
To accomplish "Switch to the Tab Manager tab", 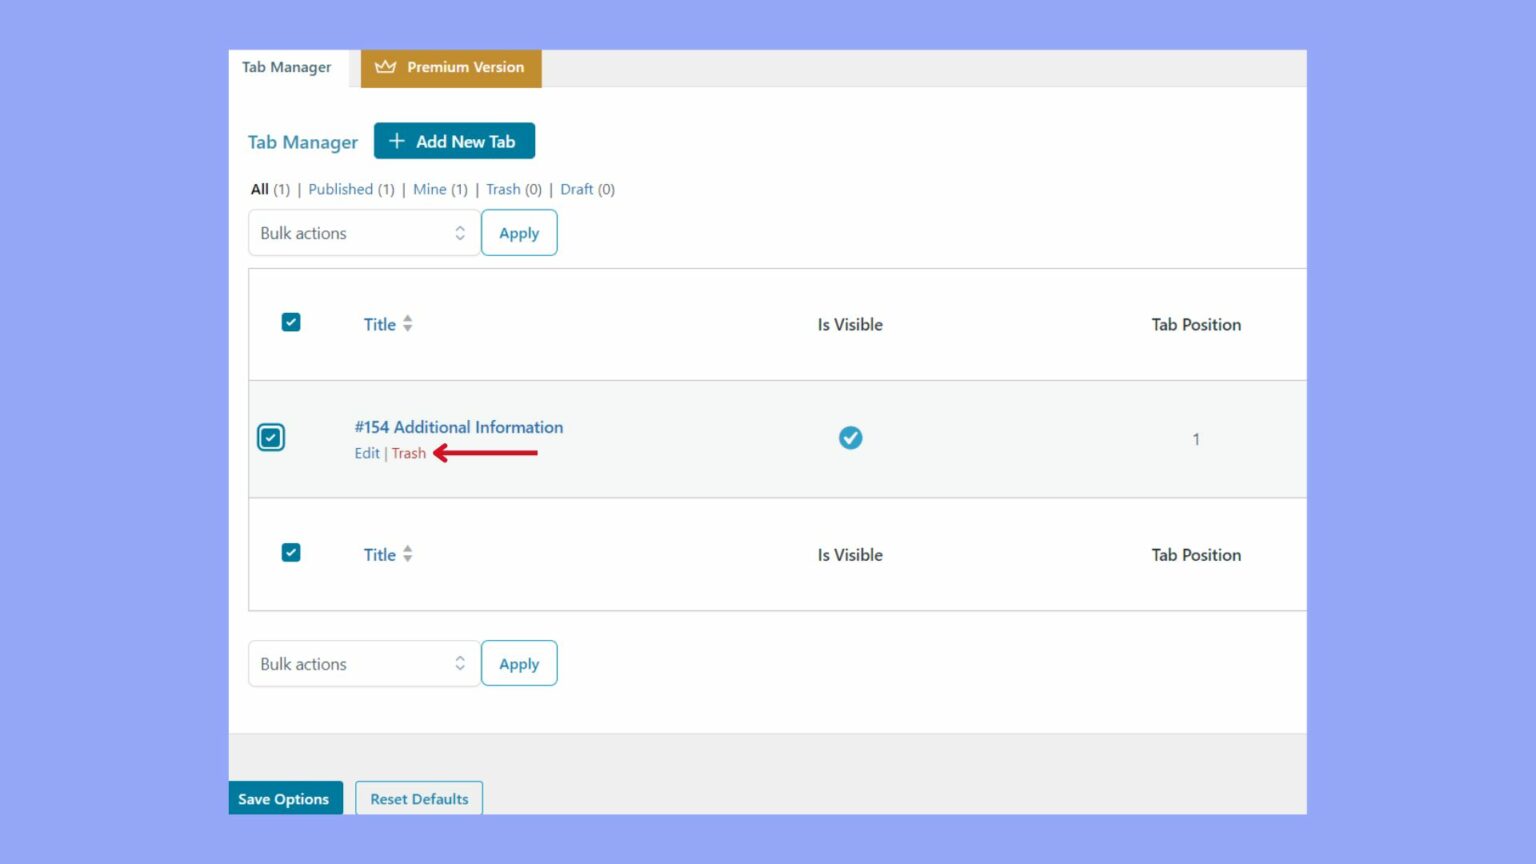I will (x=286, y=67).
